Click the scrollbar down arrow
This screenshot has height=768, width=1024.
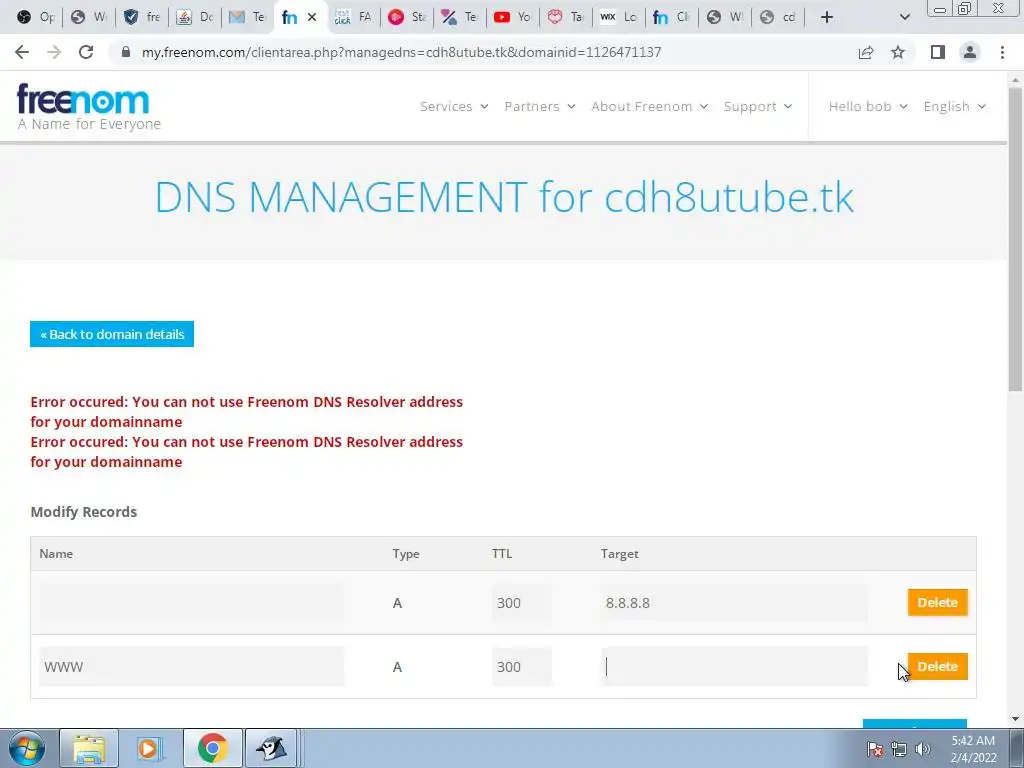[1015, 719]
